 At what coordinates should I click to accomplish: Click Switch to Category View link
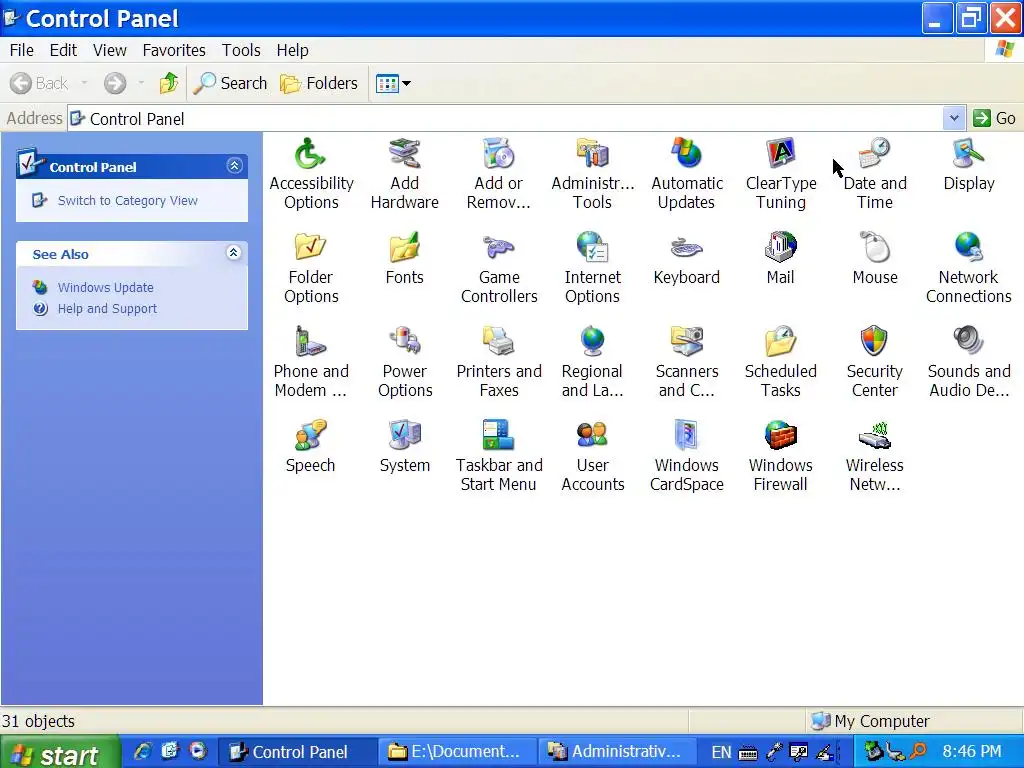(127, 200)
